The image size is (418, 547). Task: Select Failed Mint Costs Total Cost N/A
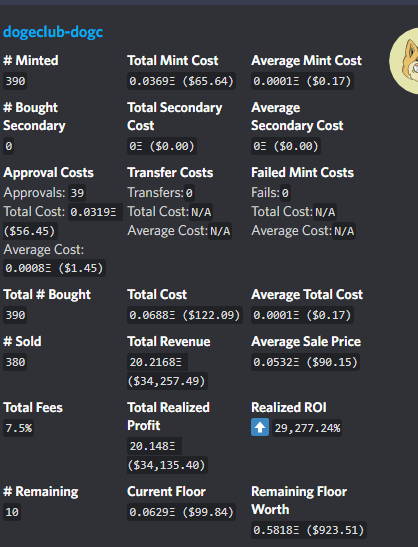coord(325,212)
